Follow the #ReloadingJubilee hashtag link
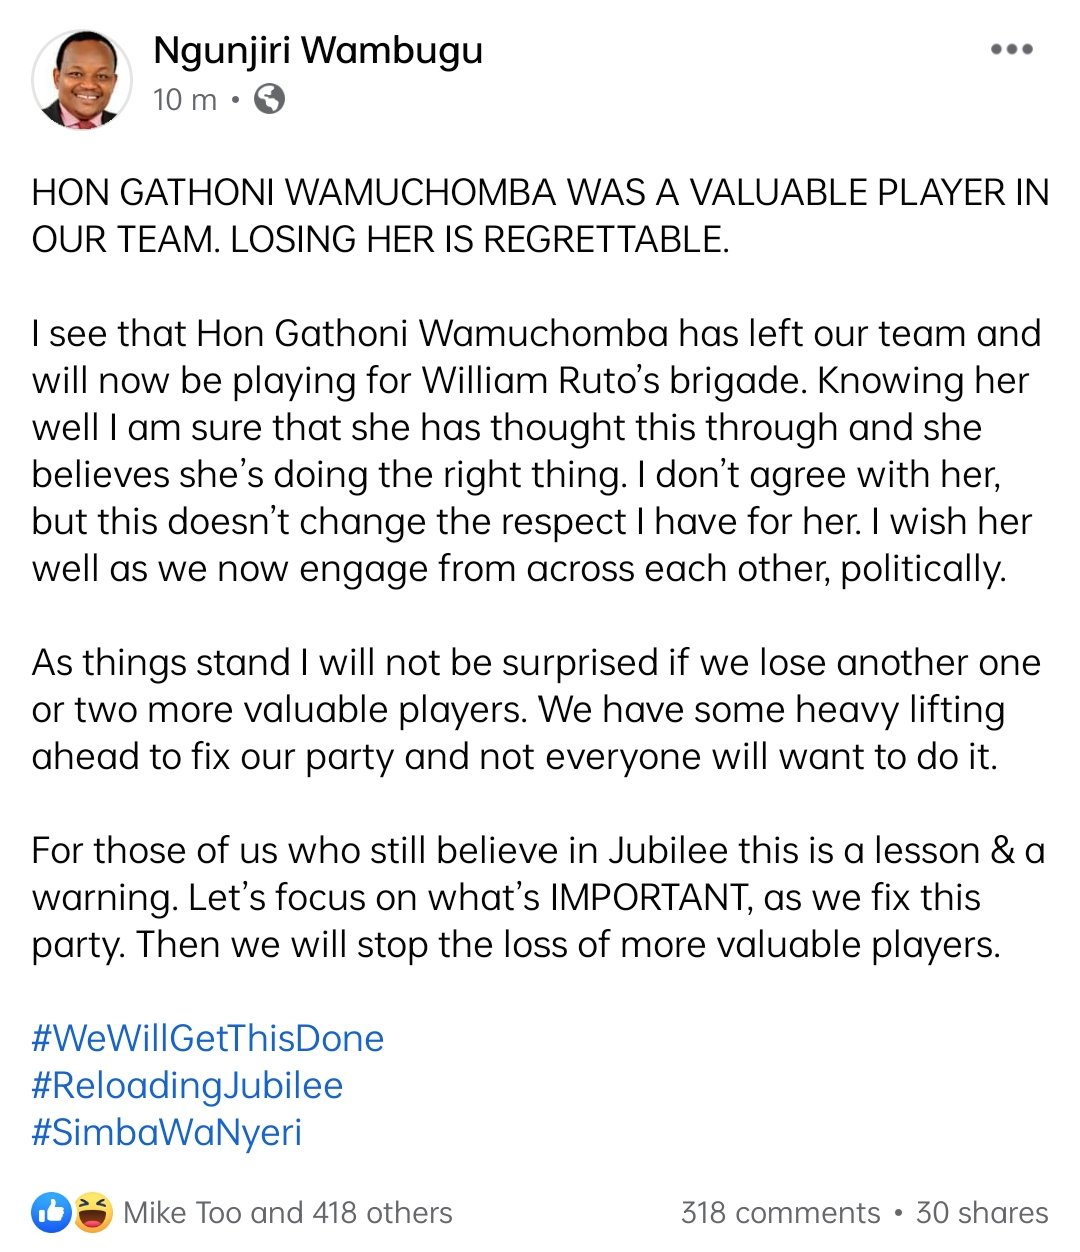 click(x=188, y=1085)
